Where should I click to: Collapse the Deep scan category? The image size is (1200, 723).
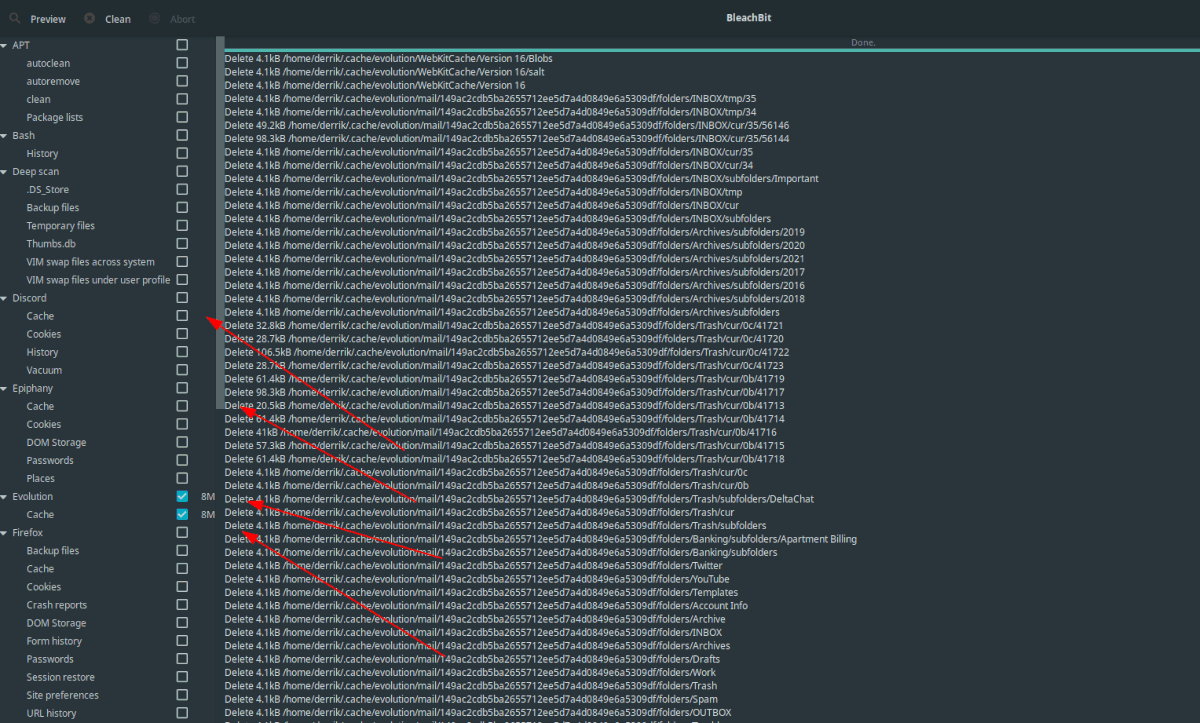[x=4, y=171]
